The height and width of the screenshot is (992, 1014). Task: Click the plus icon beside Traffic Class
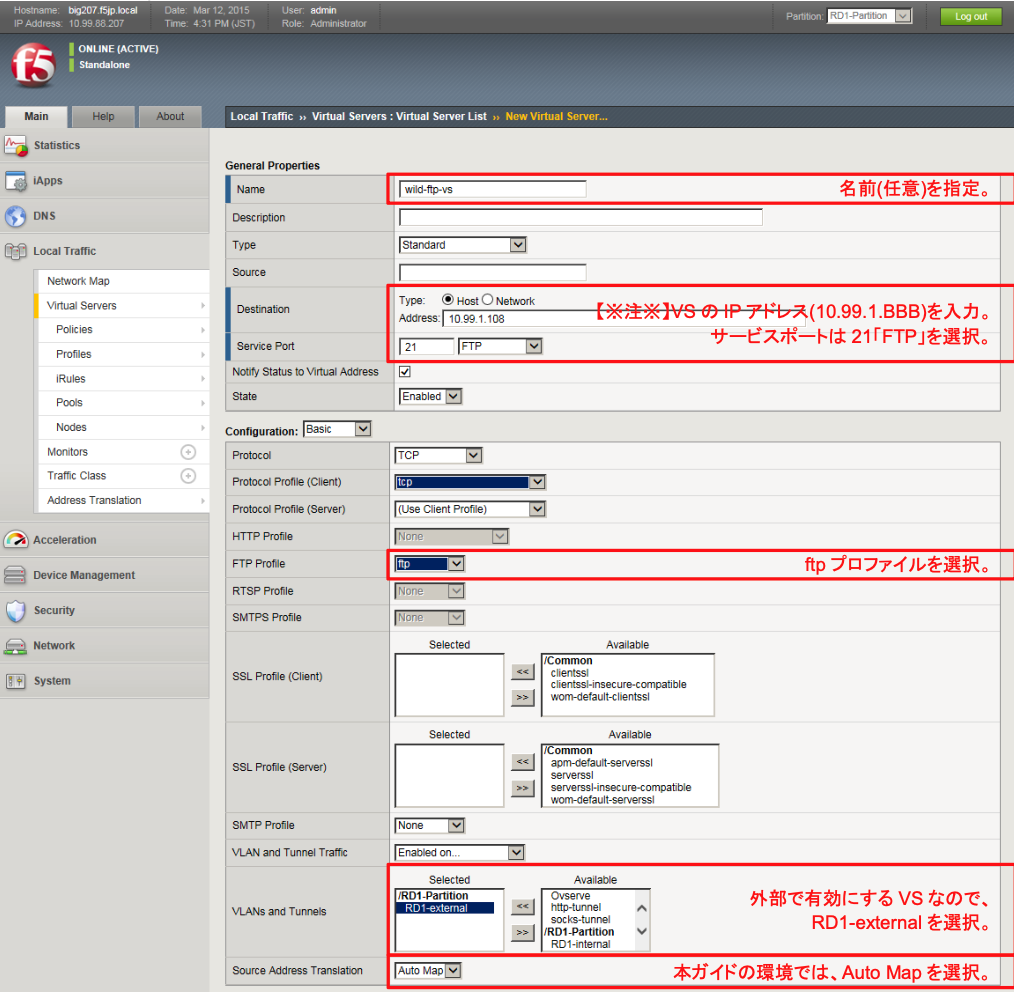(x=188, y=476)
